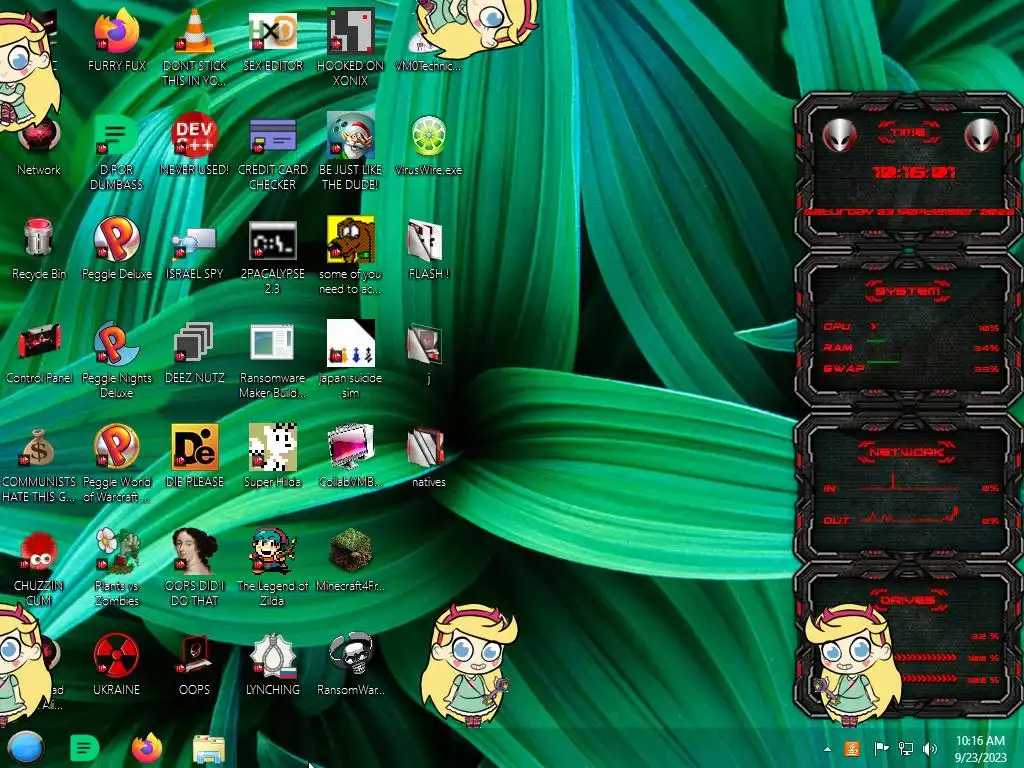Click the NETWORK gadget OUT graph

911,517
